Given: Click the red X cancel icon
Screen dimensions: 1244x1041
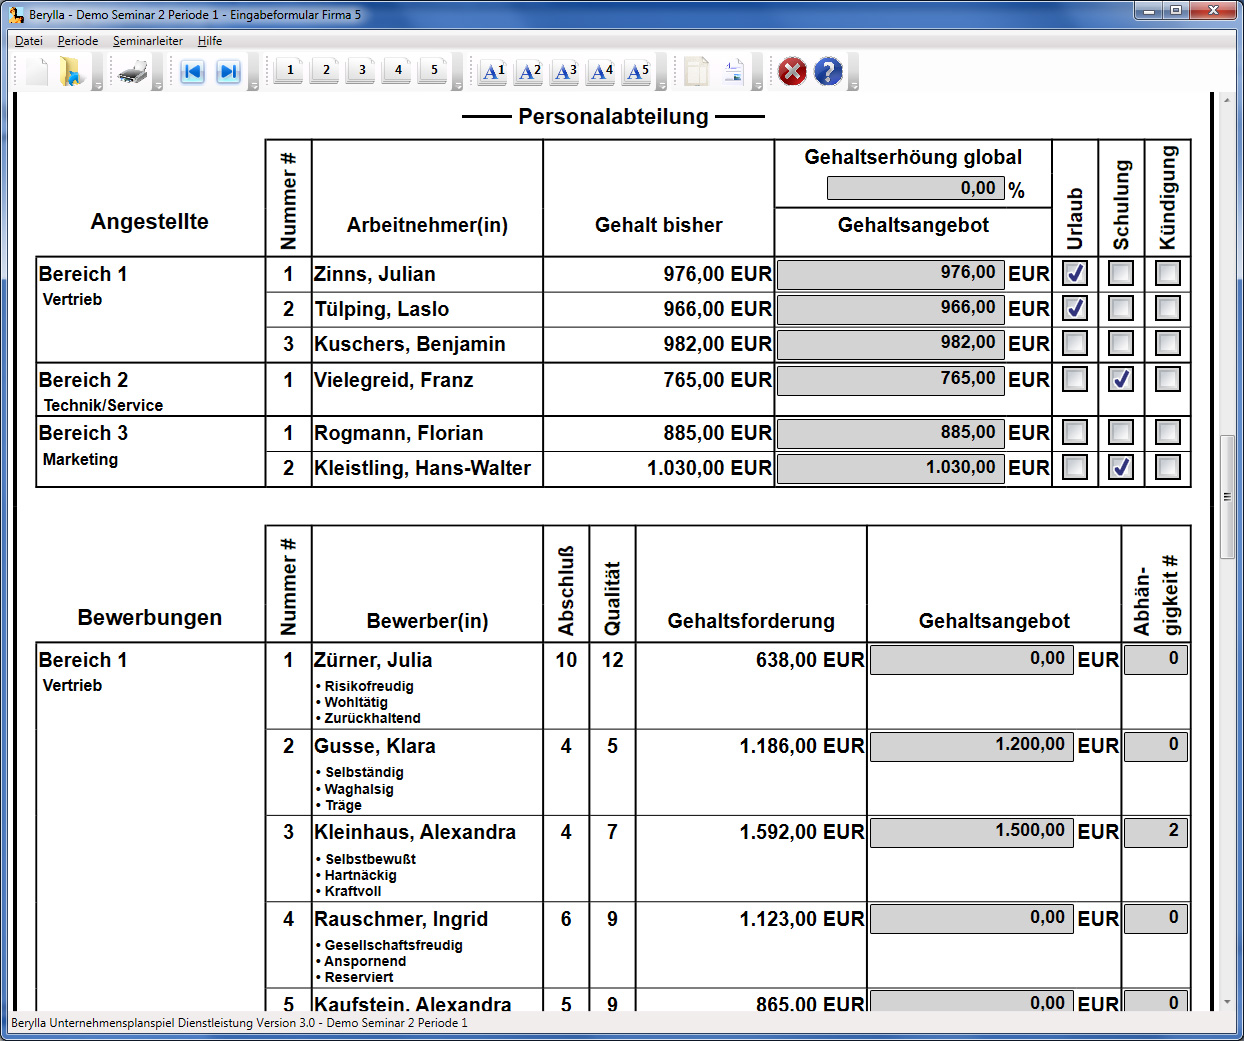Looking at the screenshot, I should [792, 72].
